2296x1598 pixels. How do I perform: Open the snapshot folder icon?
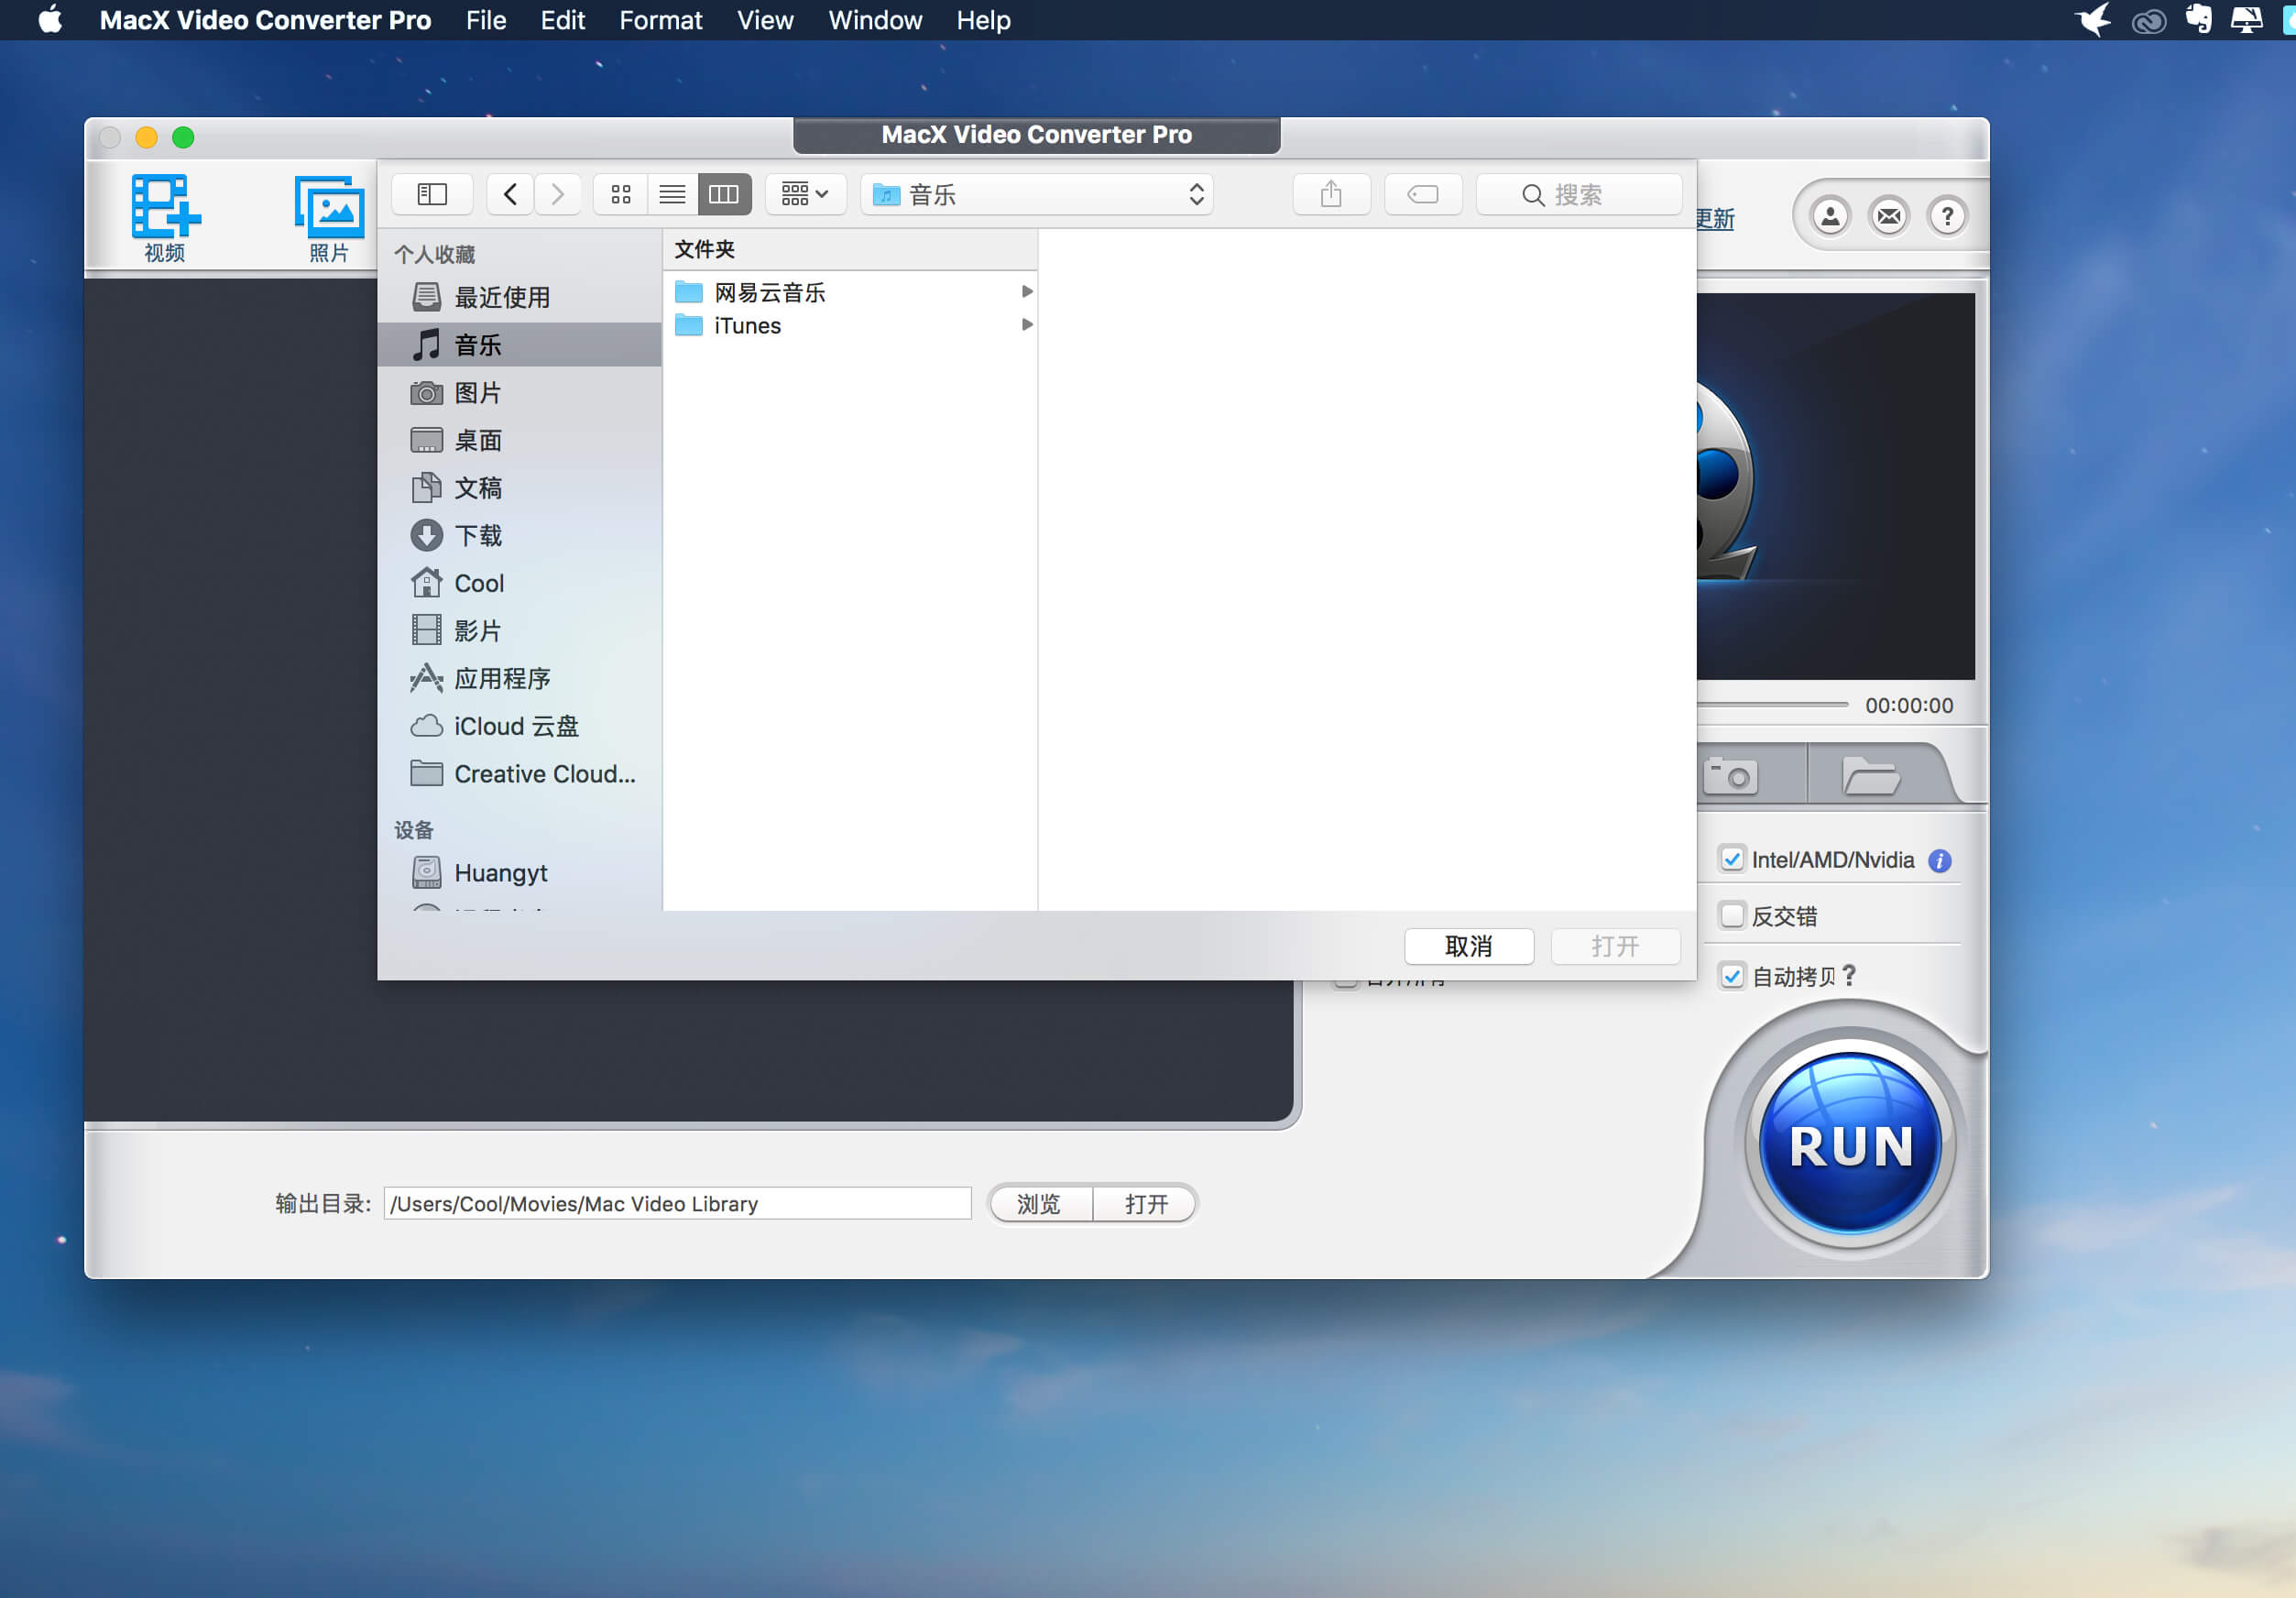(x=1870, y=776)
